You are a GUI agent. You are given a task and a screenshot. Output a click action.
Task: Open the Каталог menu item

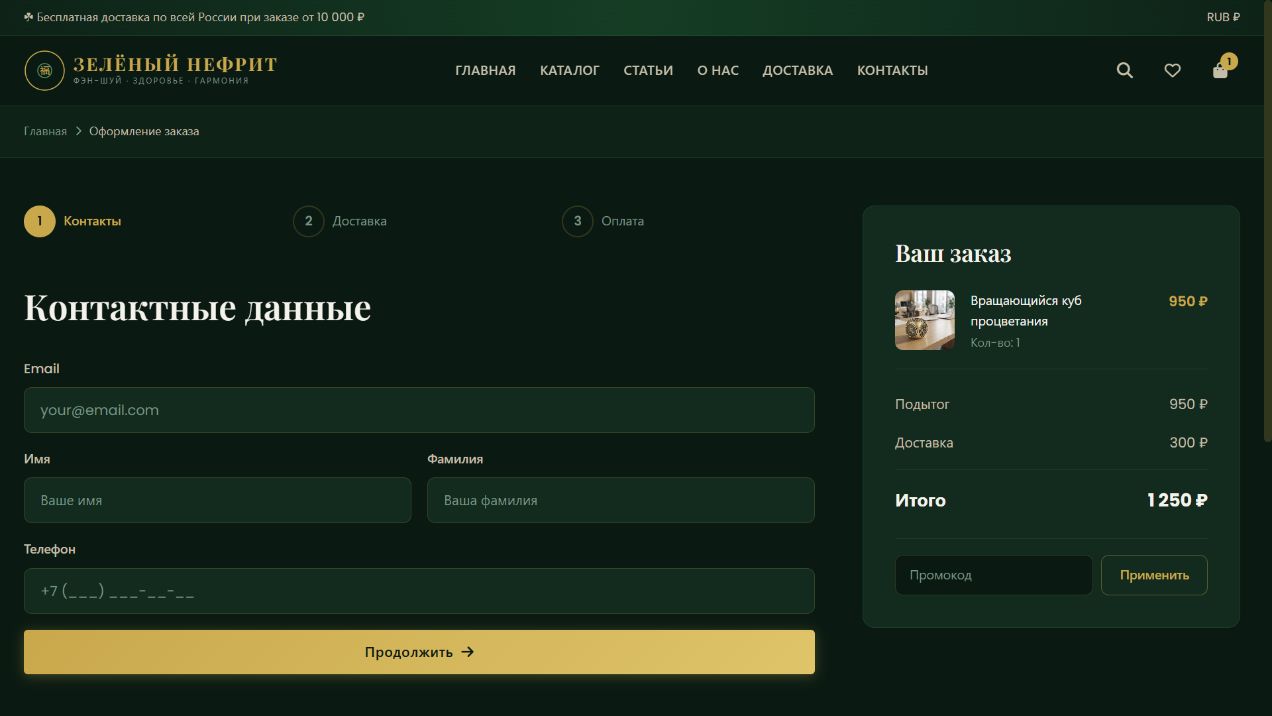coord(570,70)
